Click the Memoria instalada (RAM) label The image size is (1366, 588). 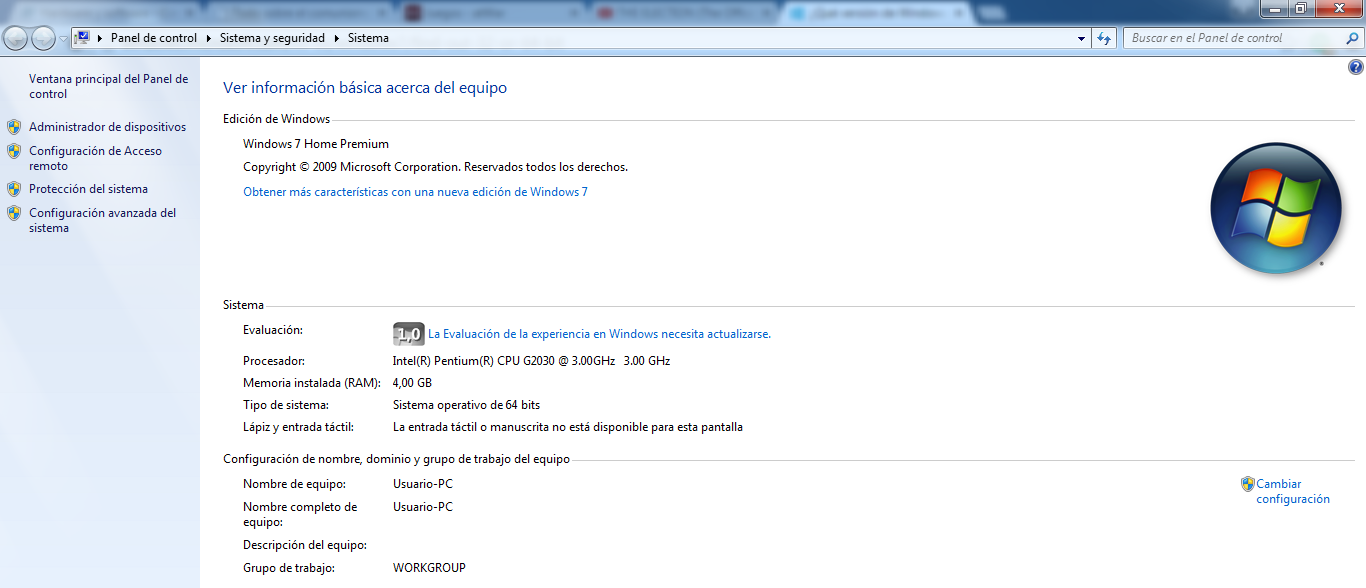pos(312,383)
